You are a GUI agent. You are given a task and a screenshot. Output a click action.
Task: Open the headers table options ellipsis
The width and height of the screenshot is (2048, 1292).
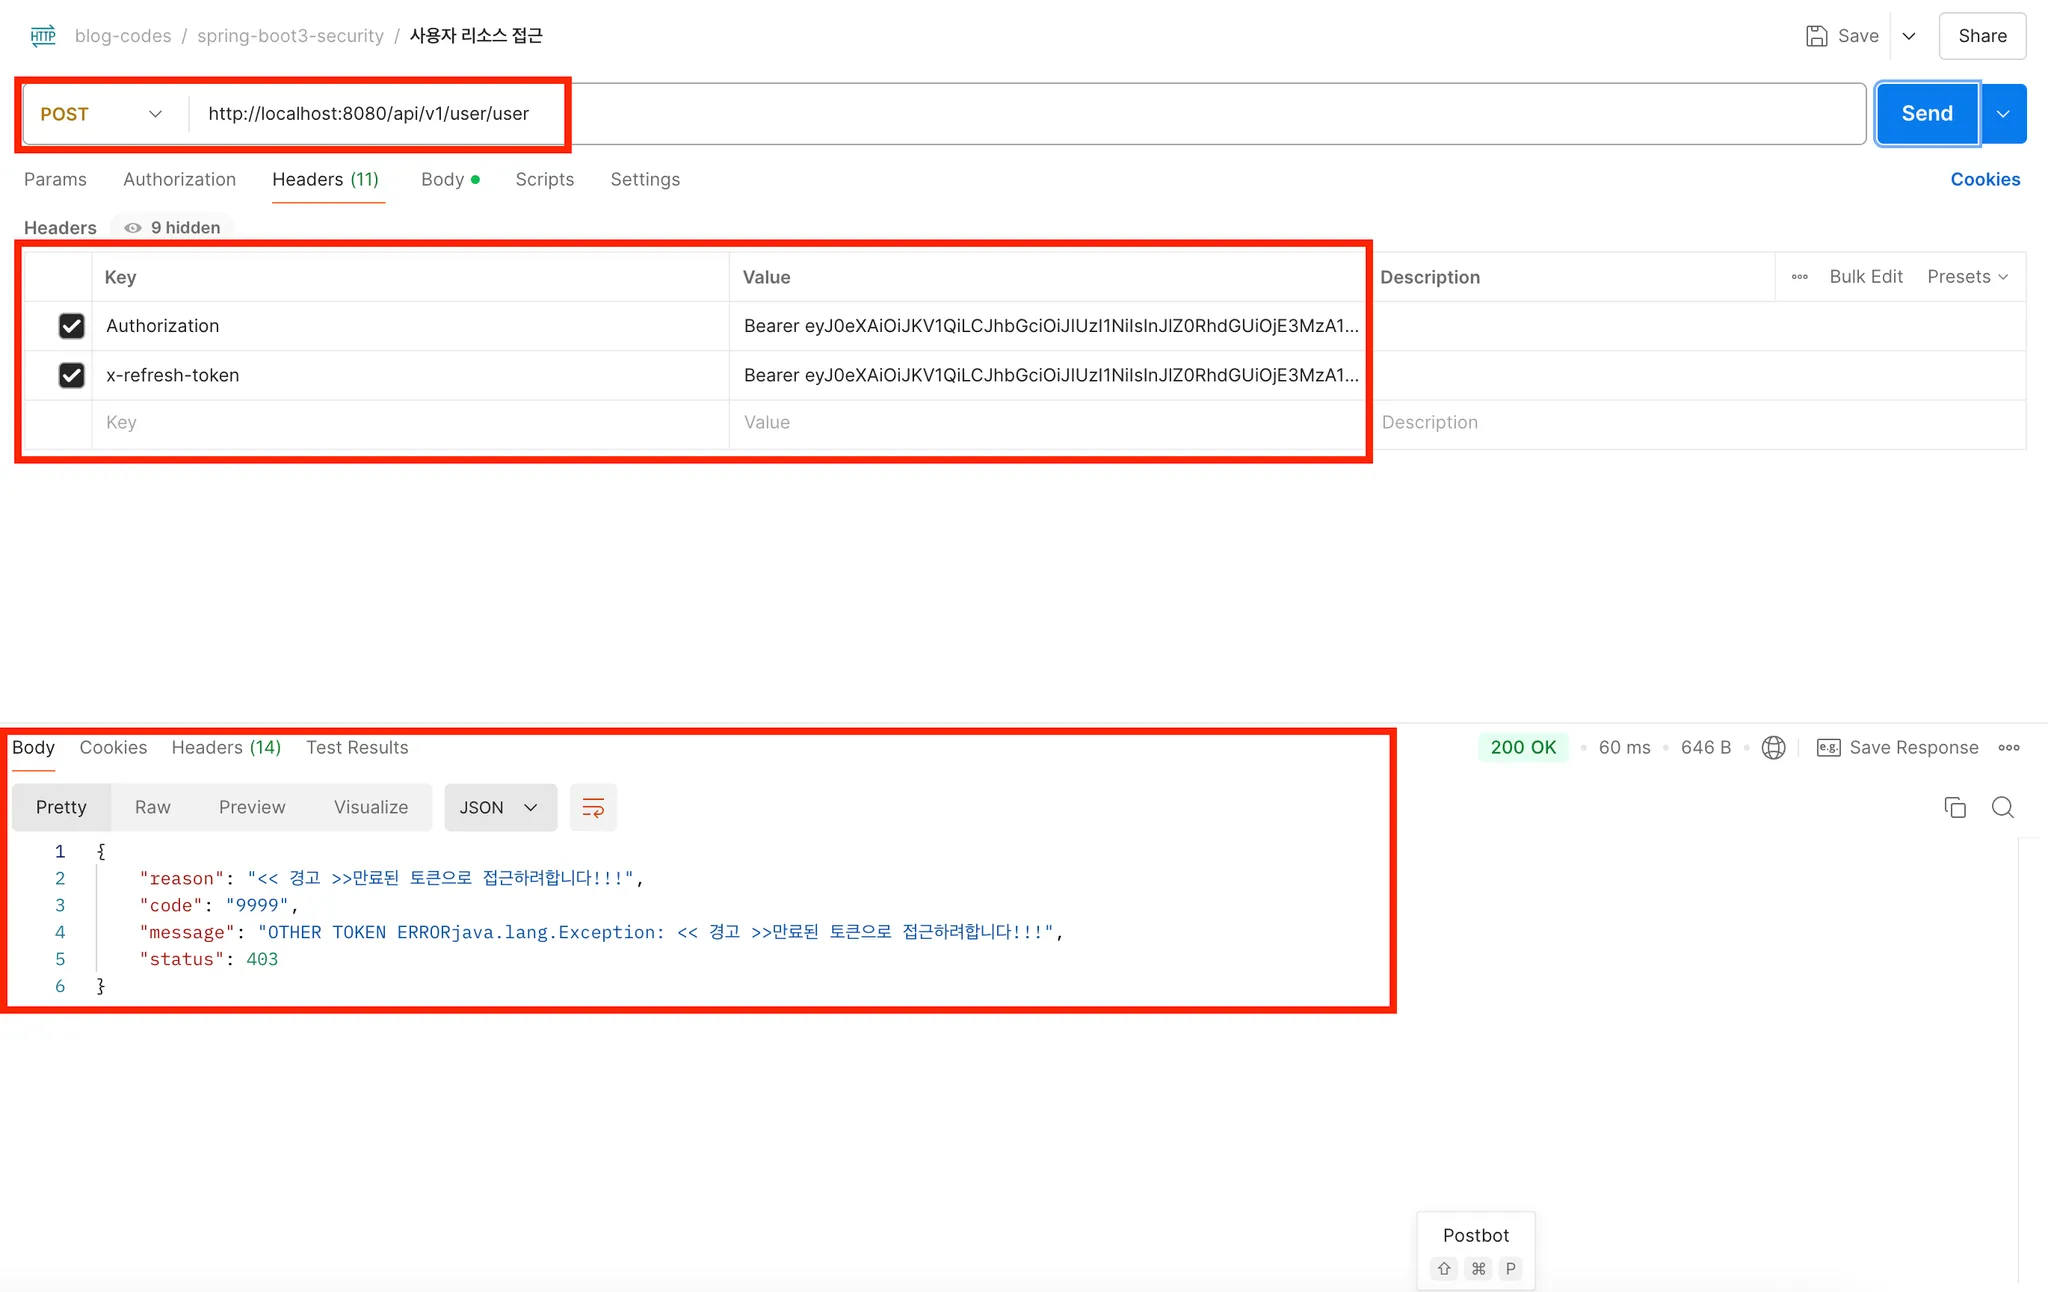pos(1799,277)
